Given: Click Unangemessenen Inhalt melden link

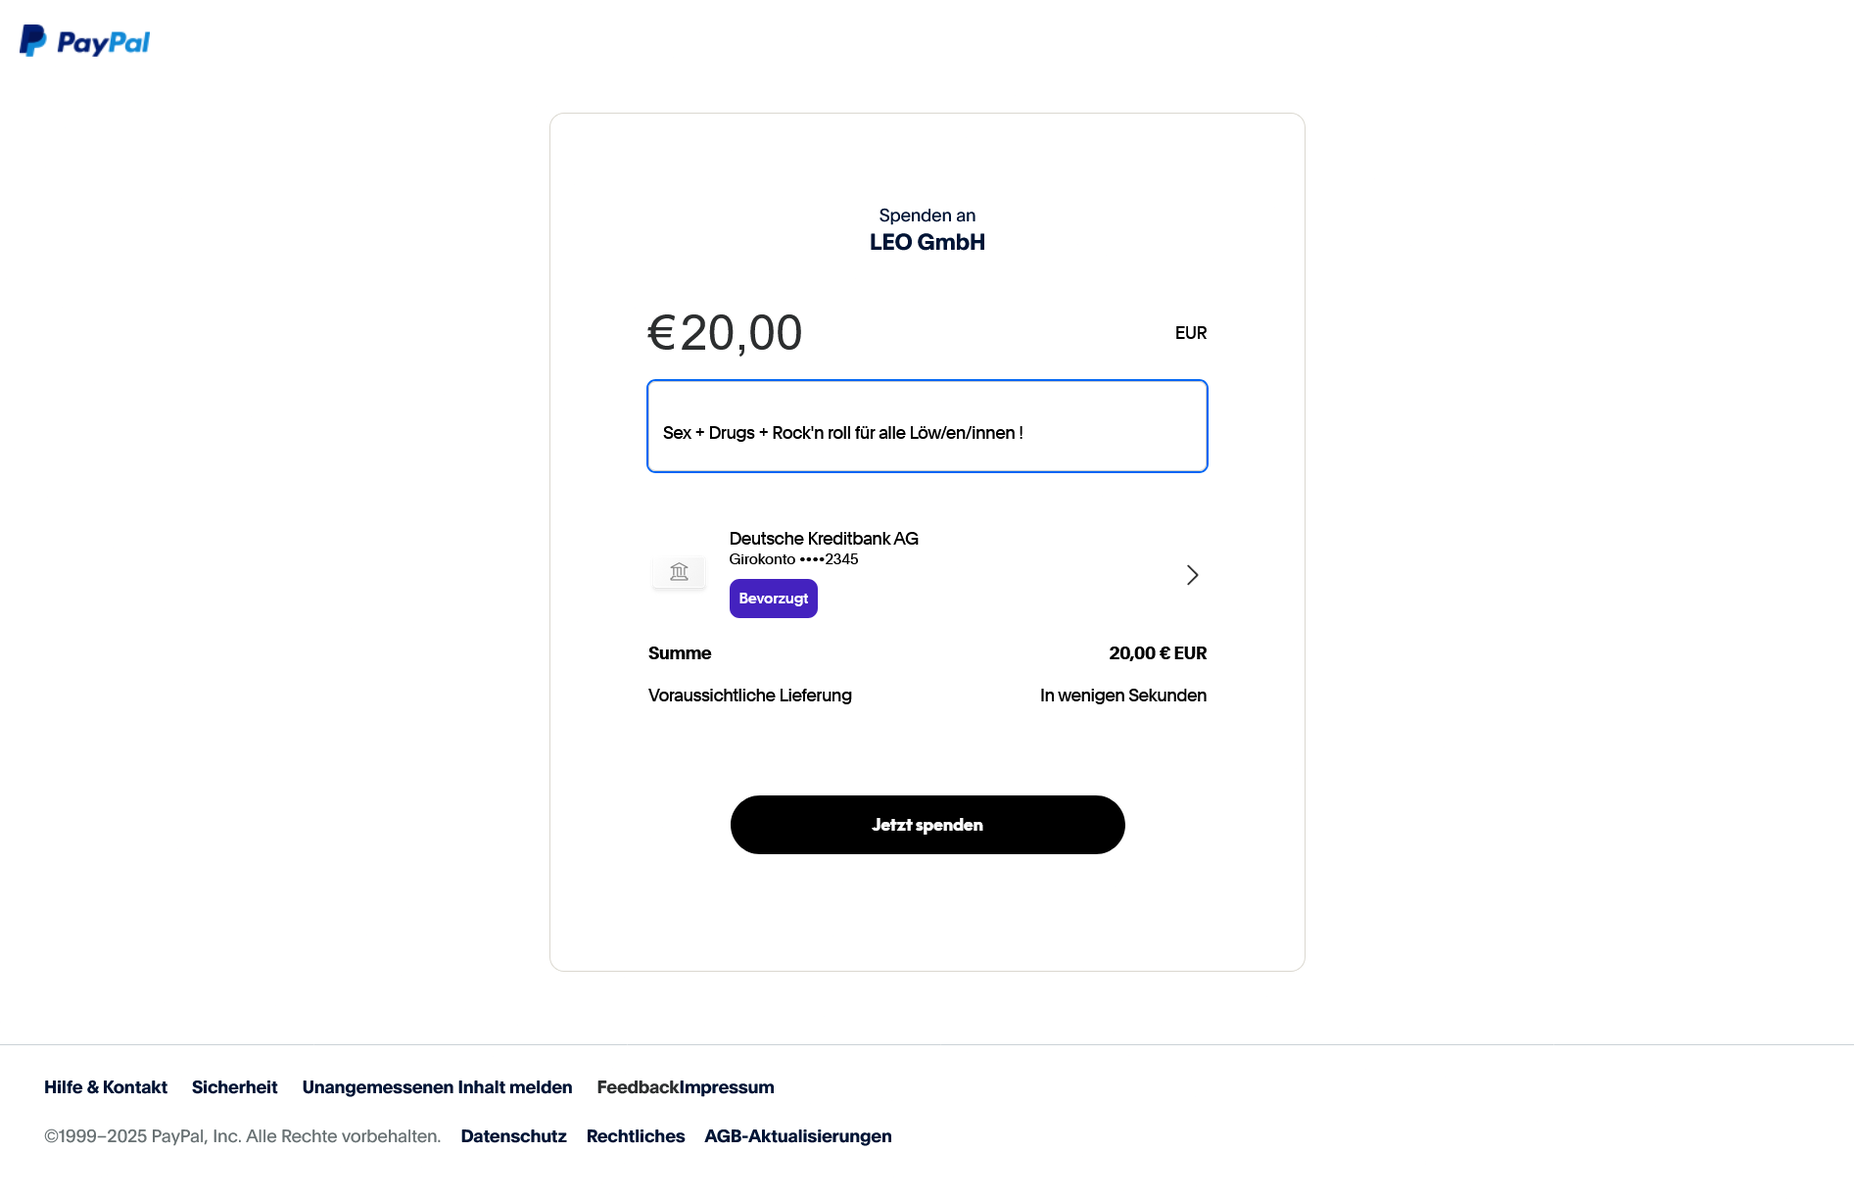Looking at the screenshot, I should click(x=437, y=1087).
